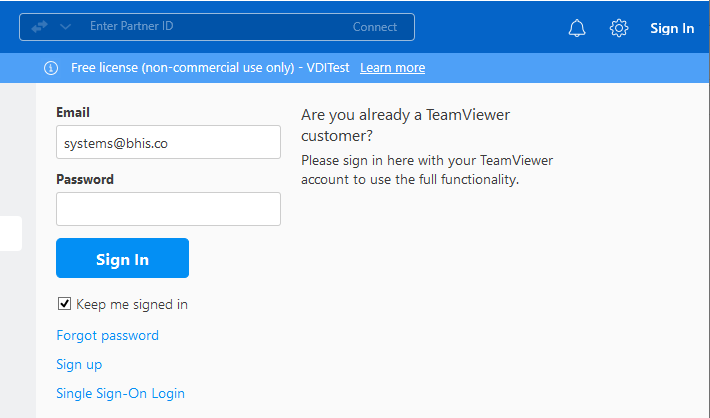The width and height of the screenshot is (710, 418).
Task: Click the remote control arrows icon
Action: (40, 27)
